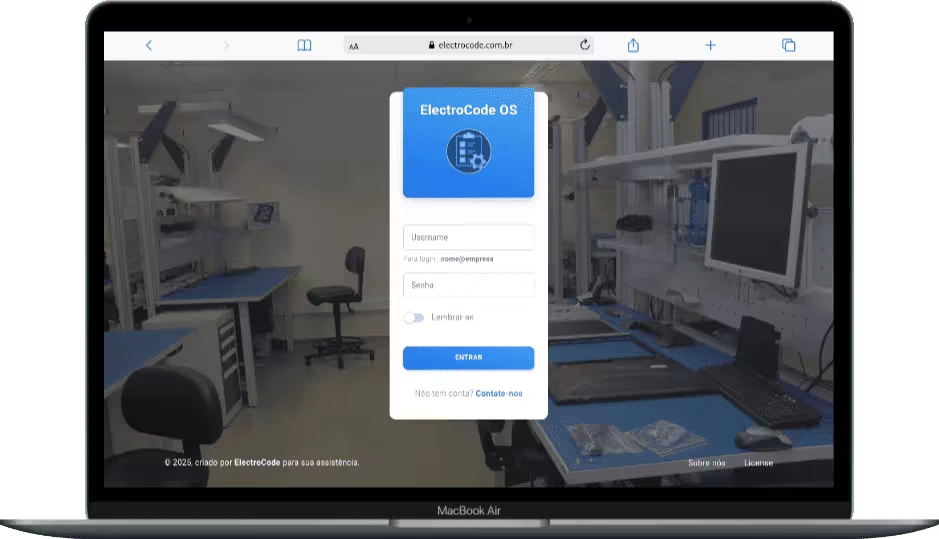The width and height of the screenshot is (939, 539).
Task: Click the browser forward arrow
Action: [226, 45]
